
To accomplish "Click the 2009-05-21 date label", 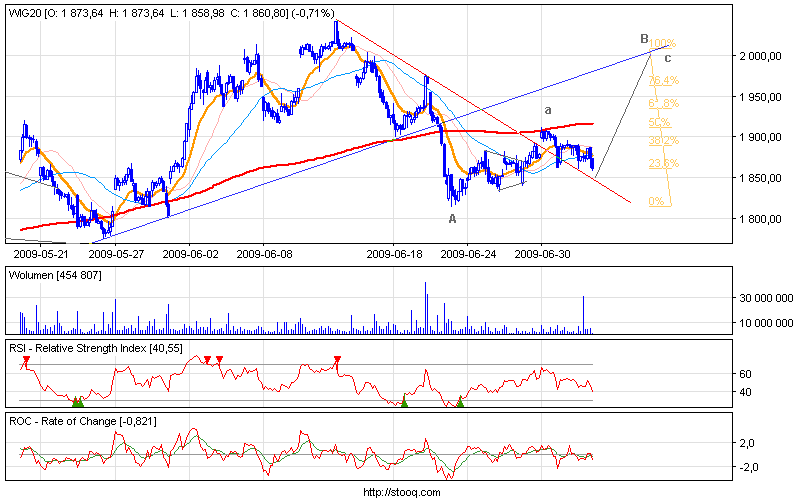I will [41, 254].
